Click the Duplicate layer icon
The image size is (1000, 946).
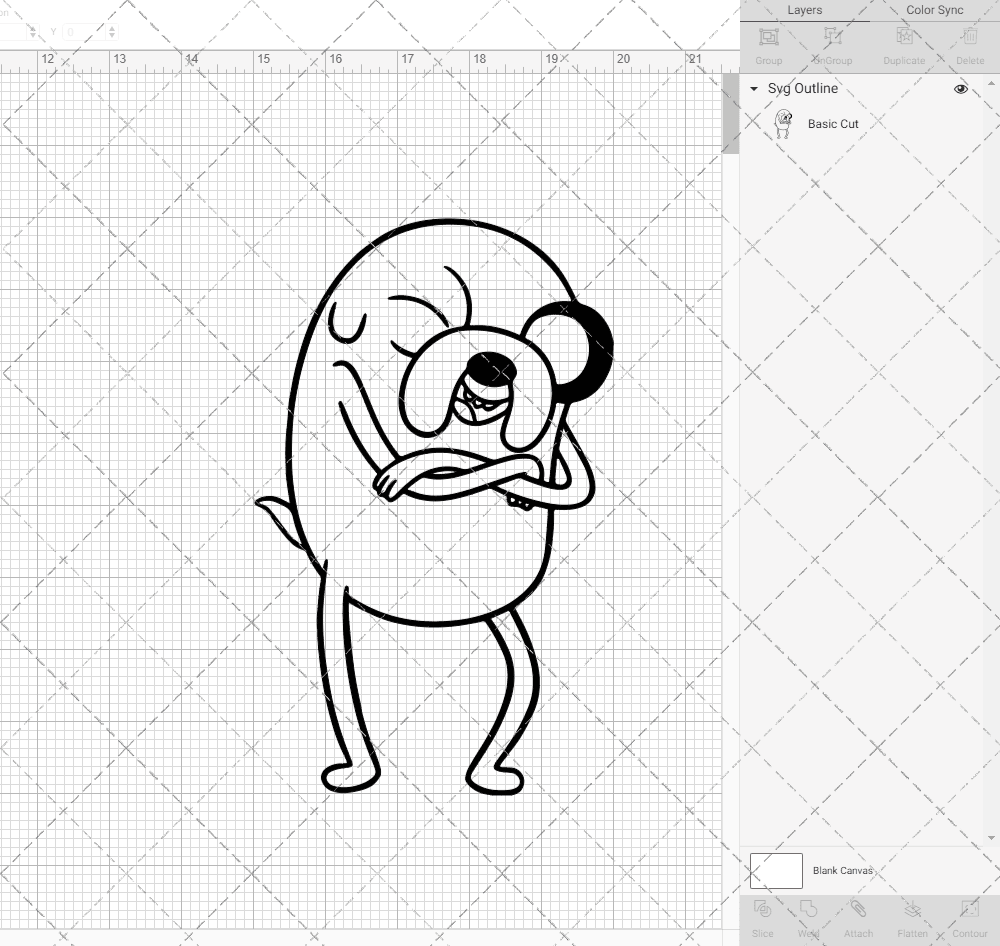[904, 37]
